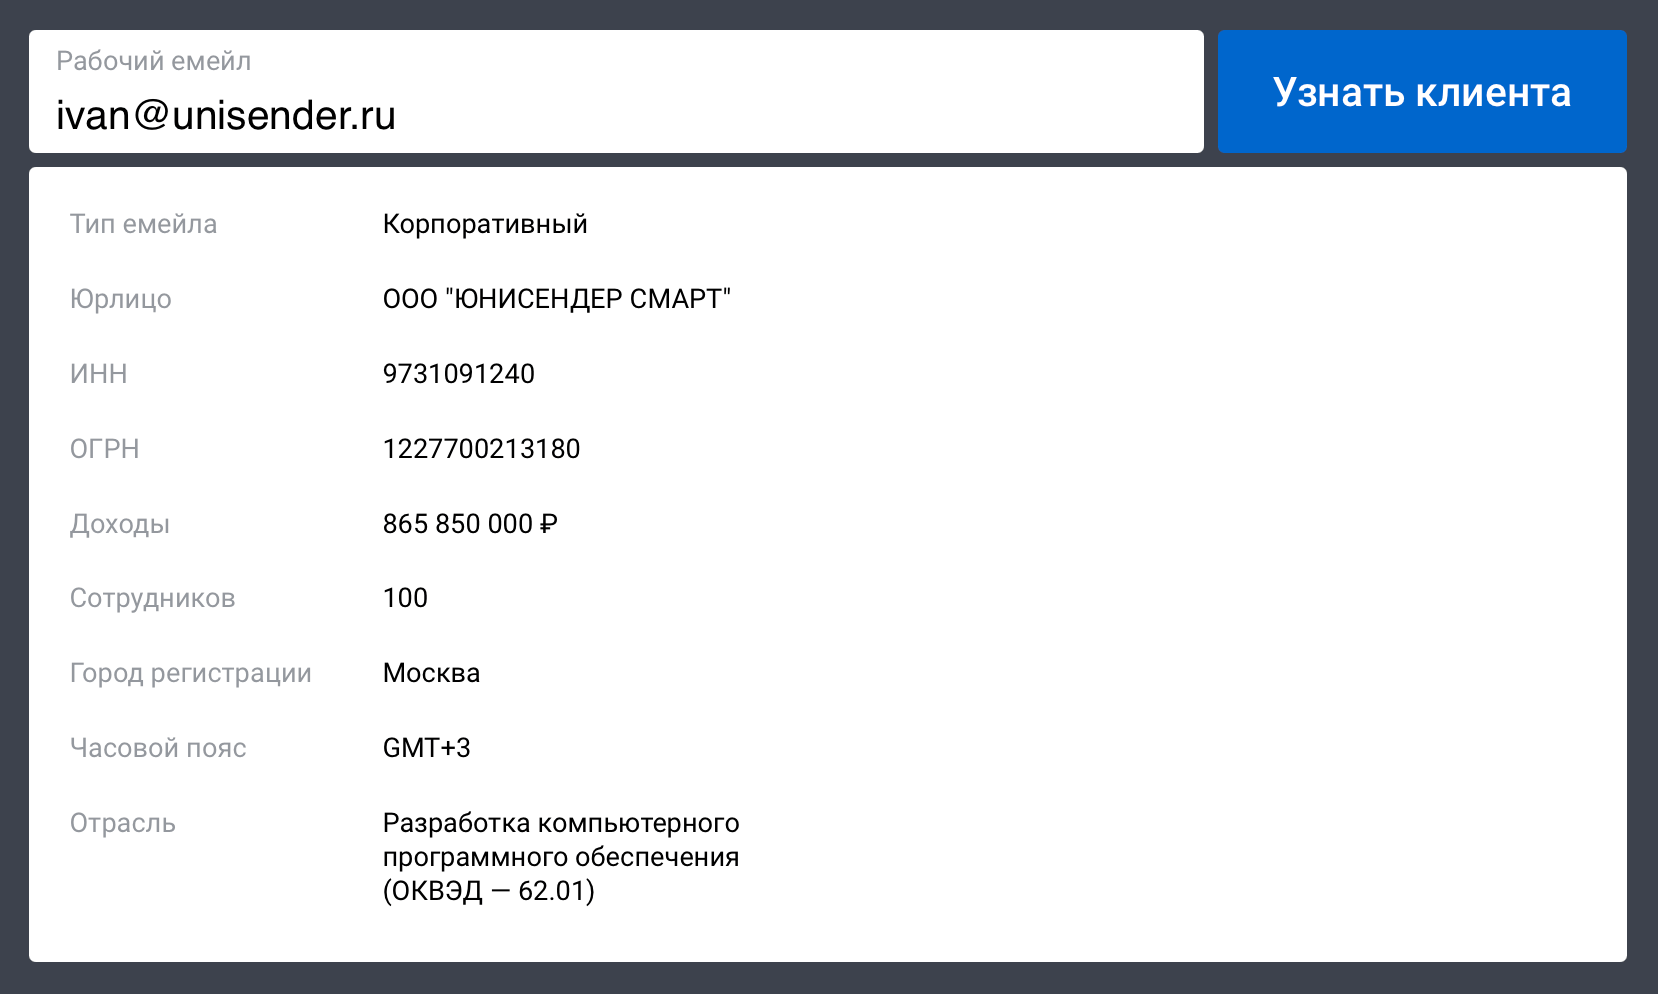Click the 'Юрлицо' label
Viewport: 1658px width, 994px height.
coord(120,299)
